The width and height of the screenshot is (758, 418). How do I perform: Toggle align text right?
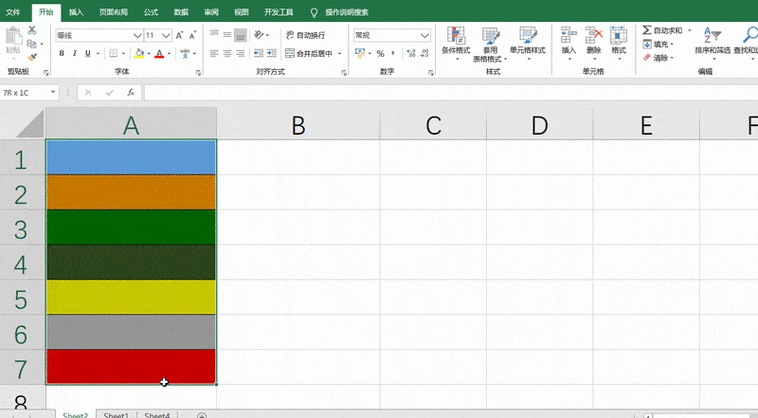point(240,53)
